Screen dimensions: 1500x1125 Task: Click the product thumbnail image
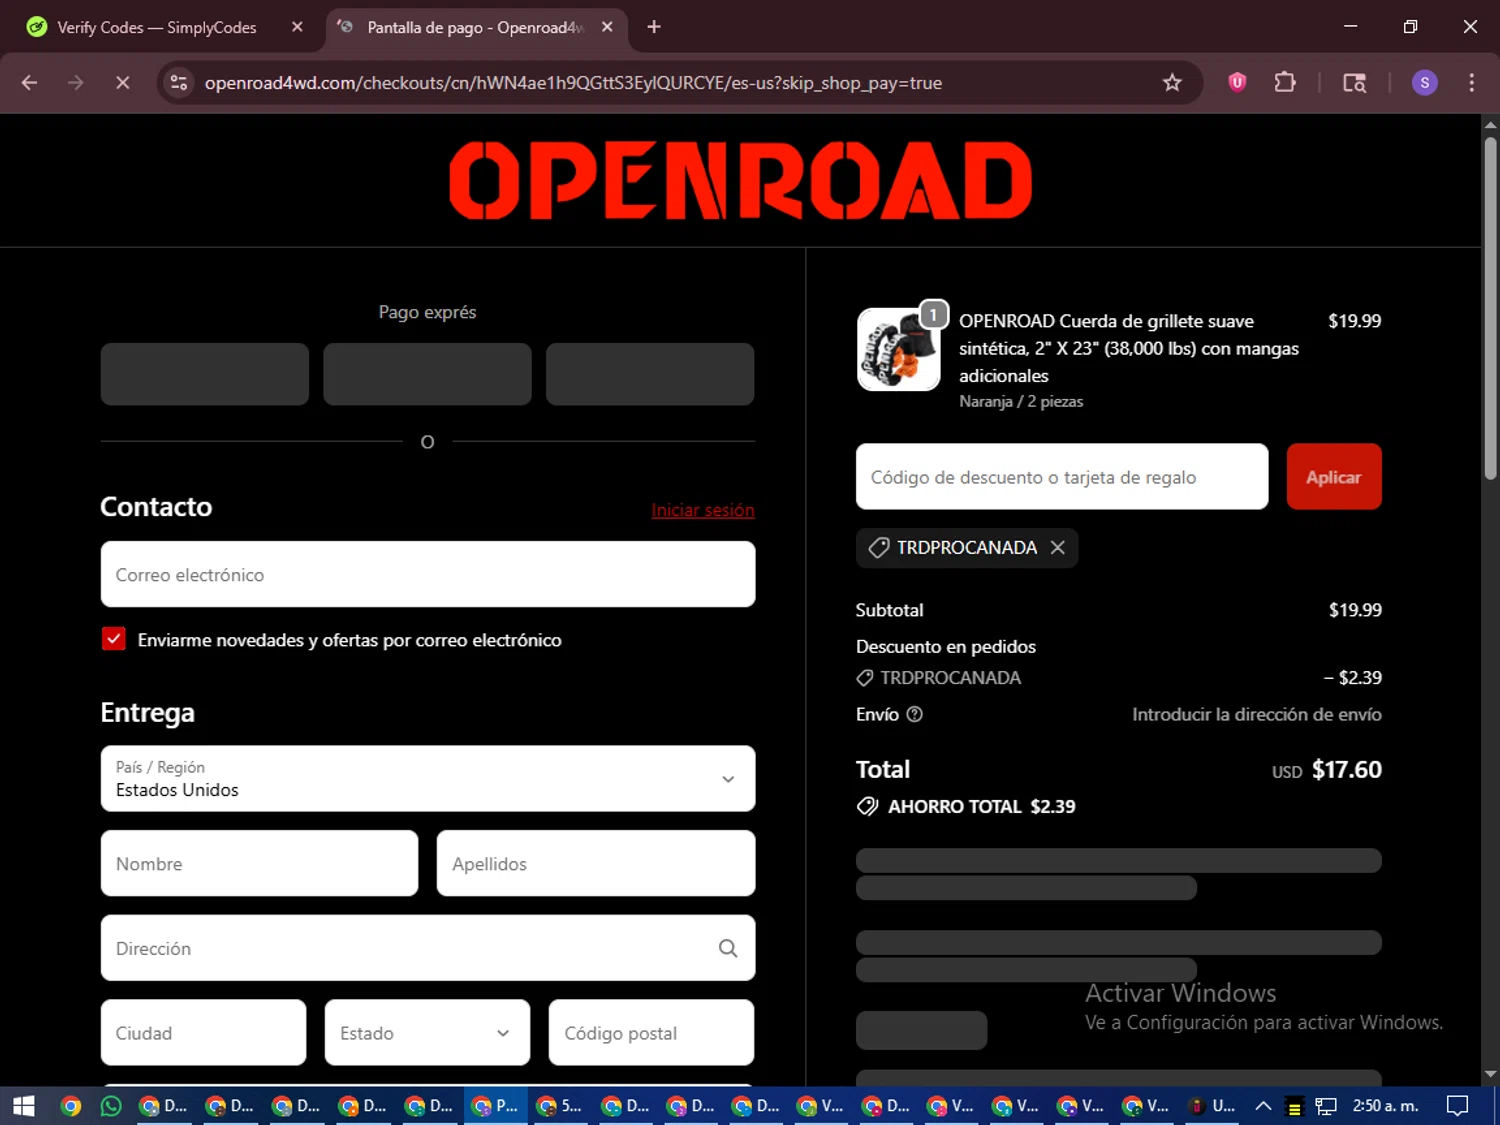point(898,349)
